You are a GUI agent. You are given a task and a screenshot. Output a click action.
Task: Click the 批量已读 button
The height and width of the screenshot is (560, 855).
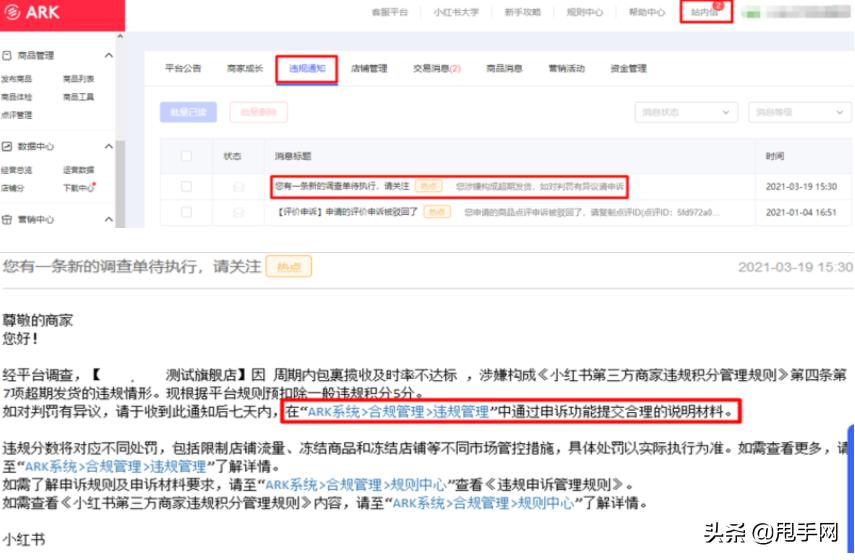pos(188,112)
